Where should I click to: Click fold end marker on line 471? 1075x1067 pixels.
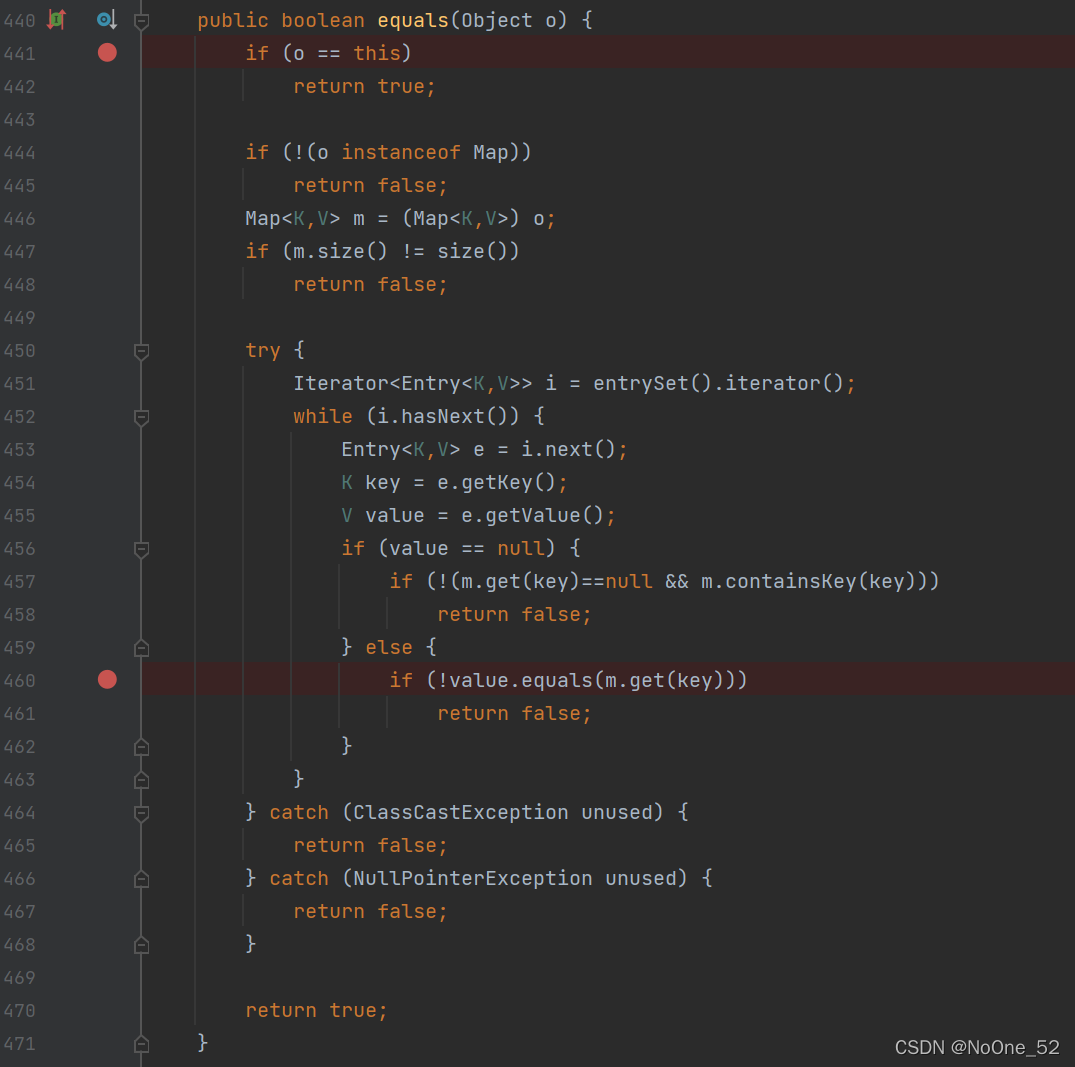(x=141, y=1044)
